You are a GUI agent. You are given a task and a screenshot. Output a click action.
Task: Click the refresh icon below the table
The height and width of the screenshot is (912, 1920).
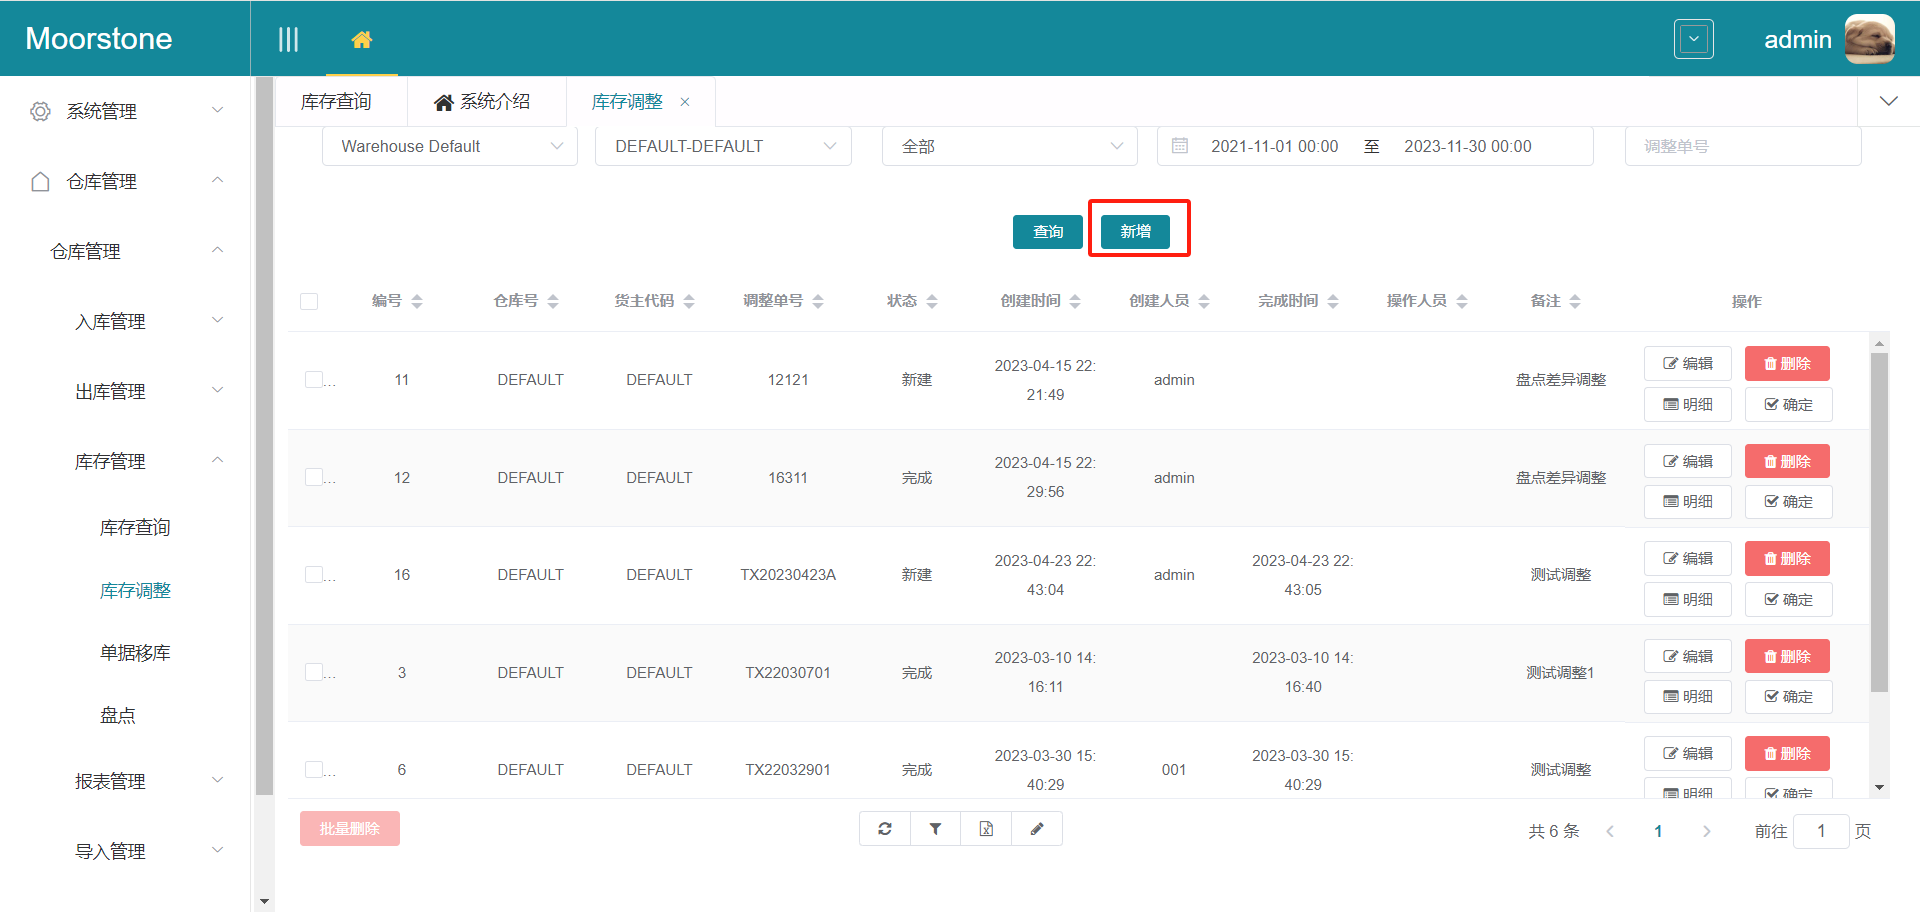point(885,829)
